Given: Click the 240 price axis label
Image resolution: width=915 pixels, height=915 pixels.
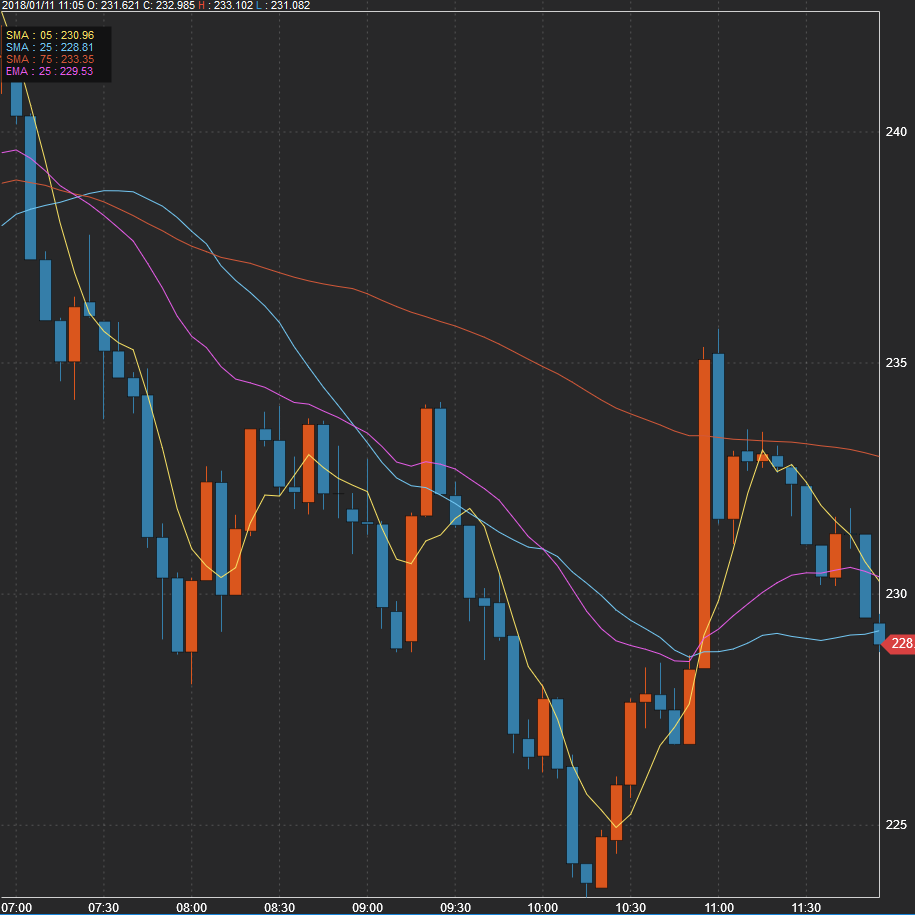Looking at the screenshot, I should tap(896, 132).
